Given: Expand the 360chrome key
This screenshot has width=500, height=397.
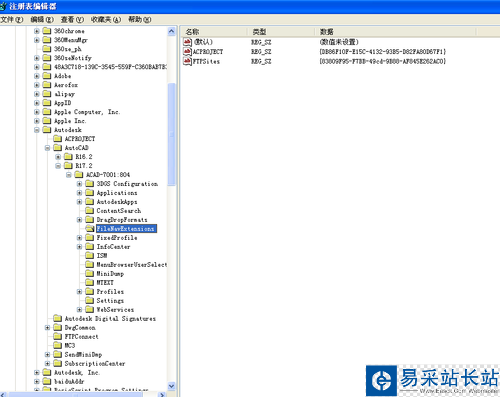Looking at the screenshot, I should tap(37, 31).
